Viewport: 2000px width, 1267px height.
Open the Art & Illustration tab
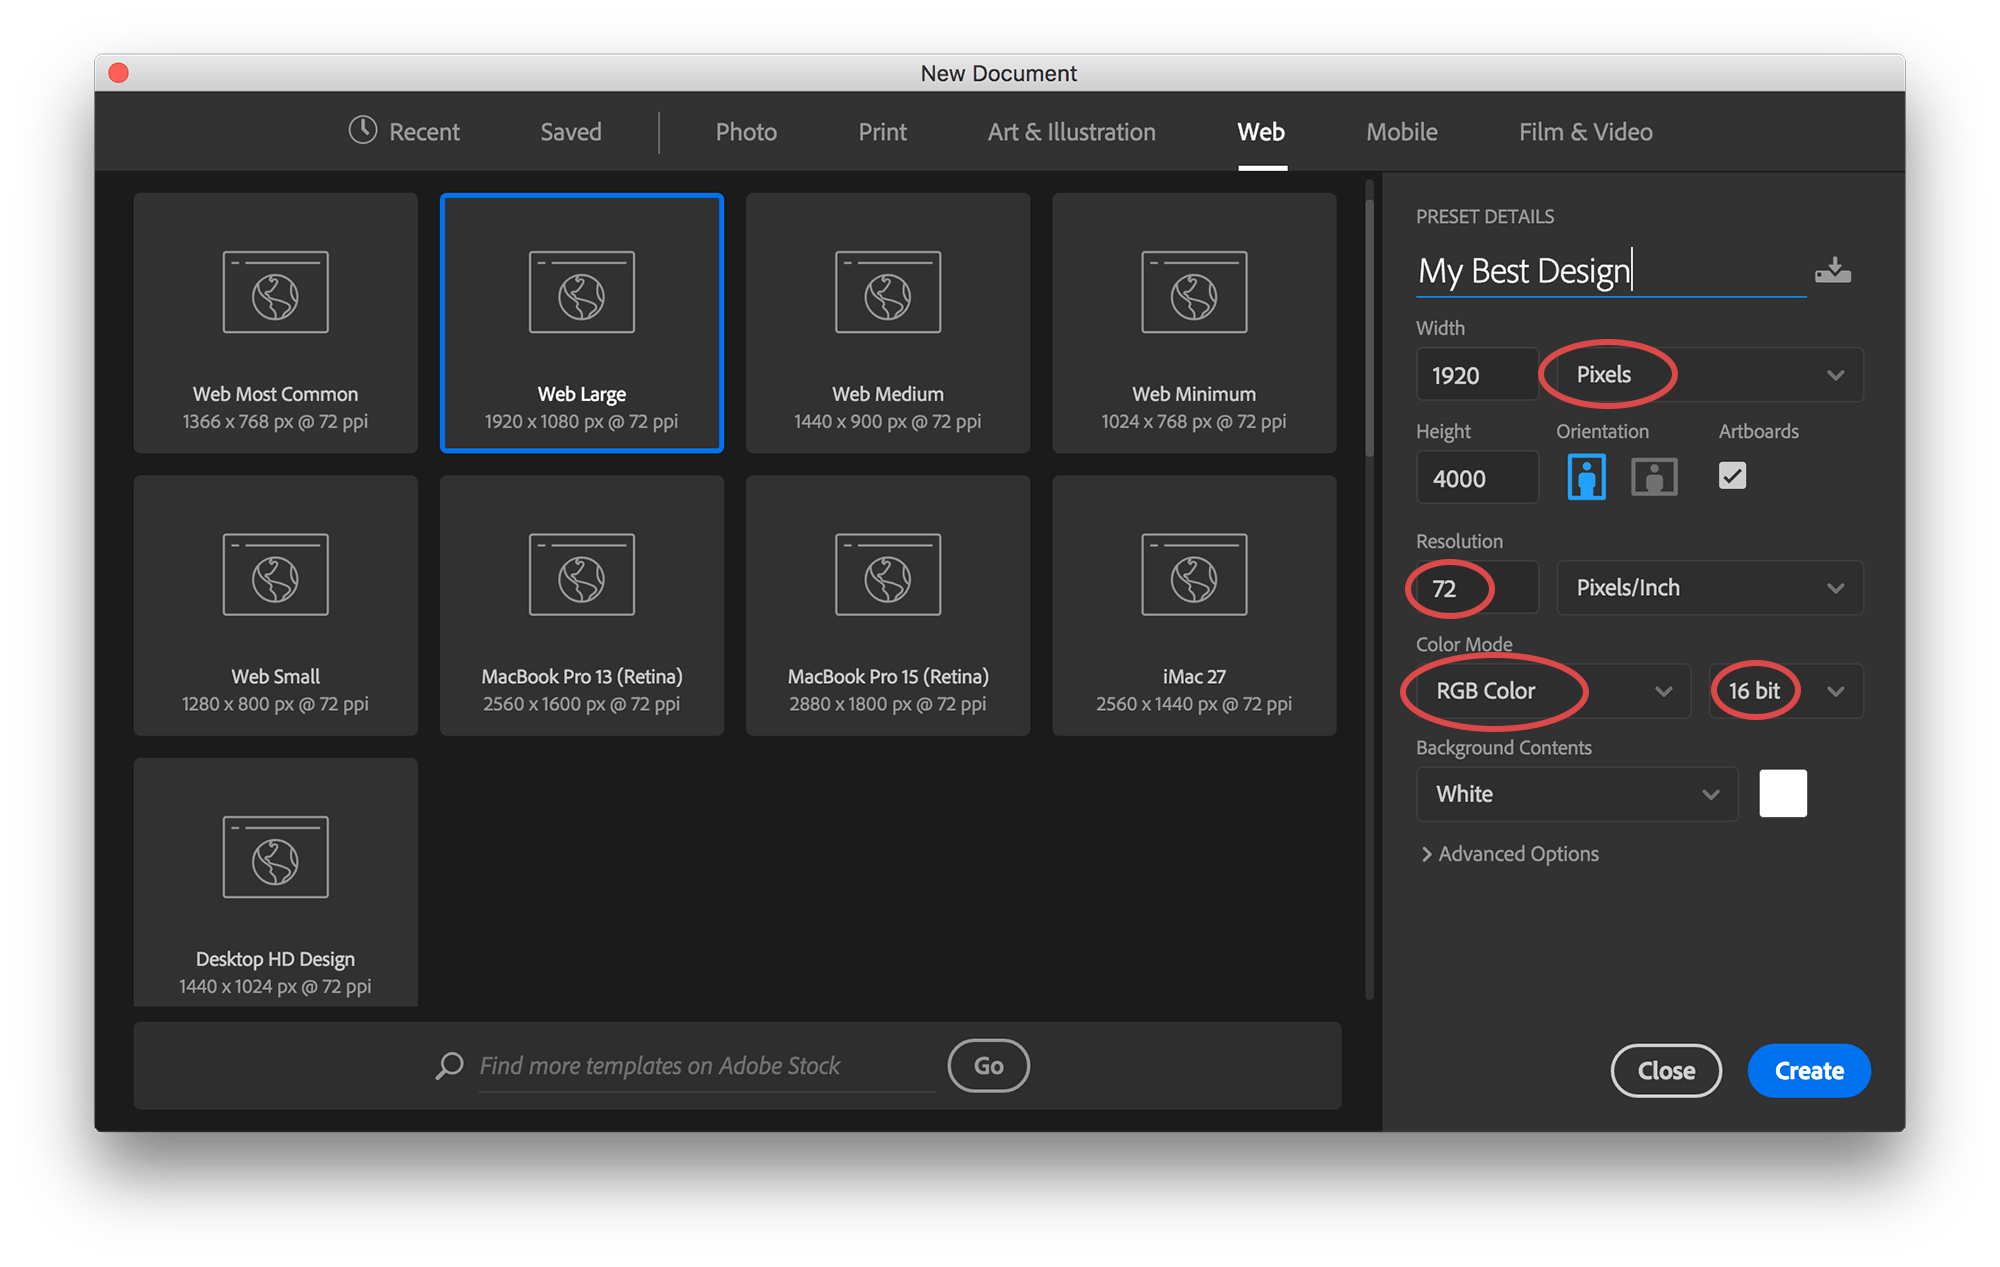click(1072, 132)
